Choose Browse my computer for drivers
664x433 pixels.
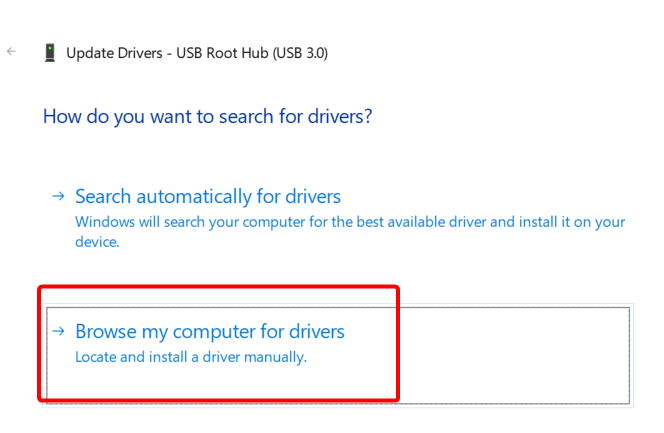tap(210, 331)
